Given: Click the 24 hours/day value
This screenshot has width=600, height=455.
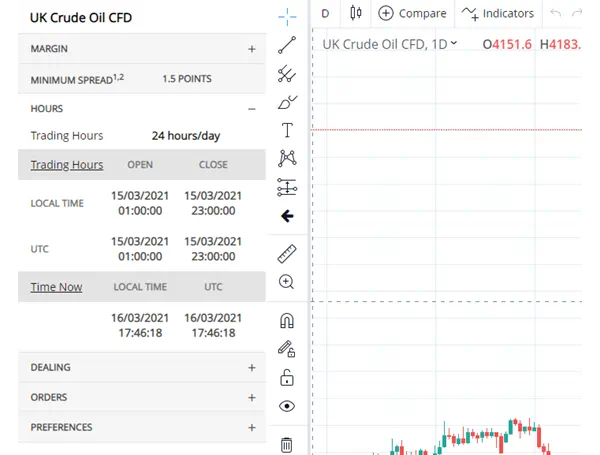Looking at the screenshot, I should [186, 136].
